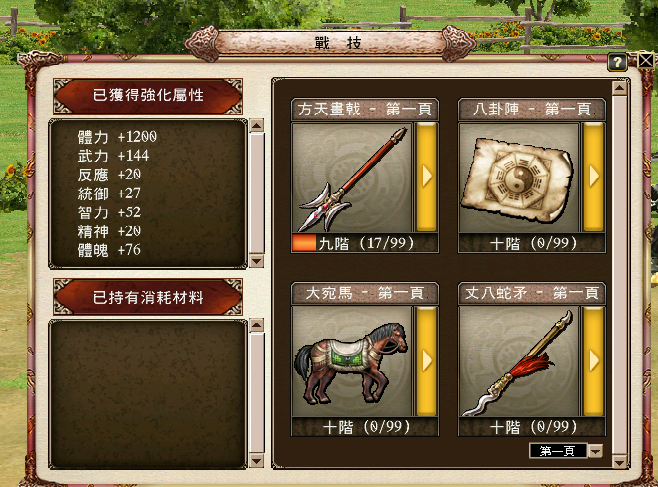Select the 丈八蛇矛 serpent spear icon
658x487 pixels.
[x=519, y=362]
